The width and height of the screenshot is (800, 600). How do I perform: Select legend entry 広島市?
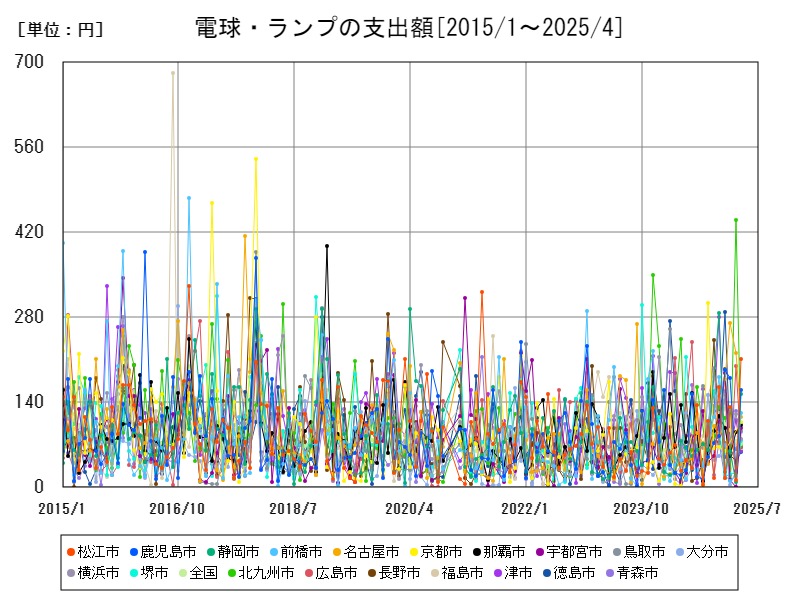(x=331, y=573)
